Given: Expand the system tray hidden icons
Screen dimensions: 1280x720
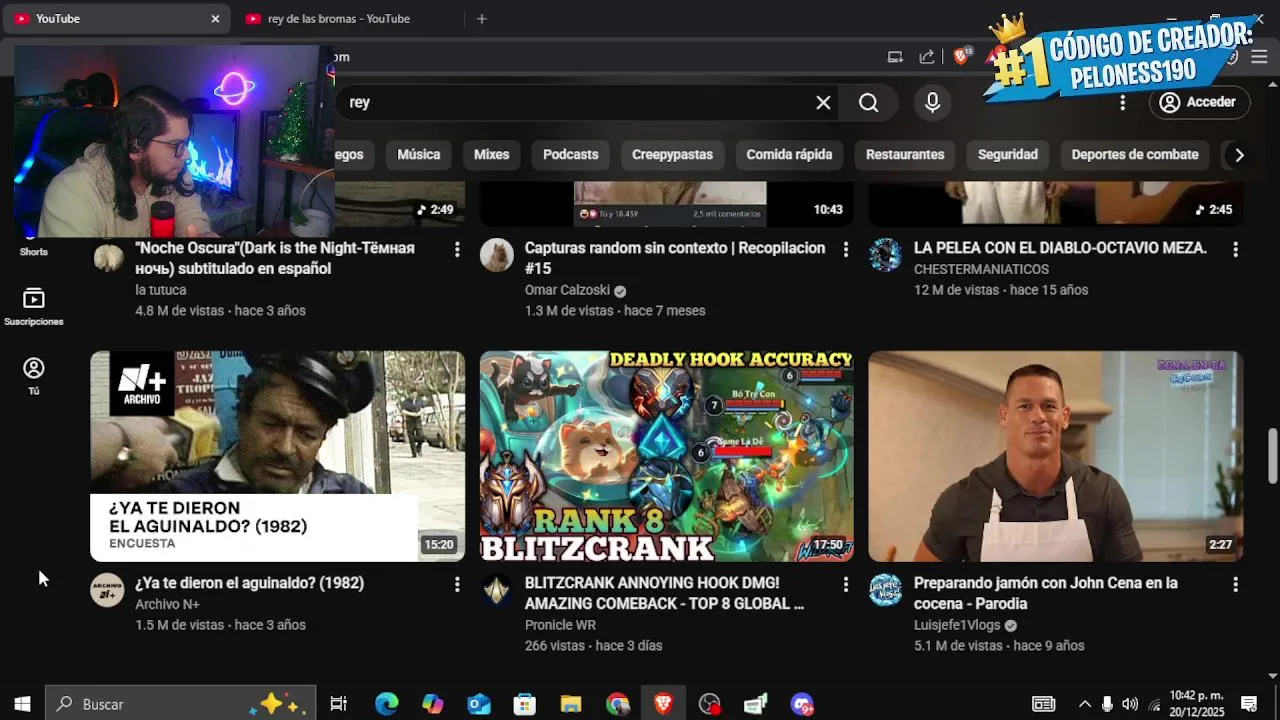Looking at the screenshot, I should pos(1084,704).
